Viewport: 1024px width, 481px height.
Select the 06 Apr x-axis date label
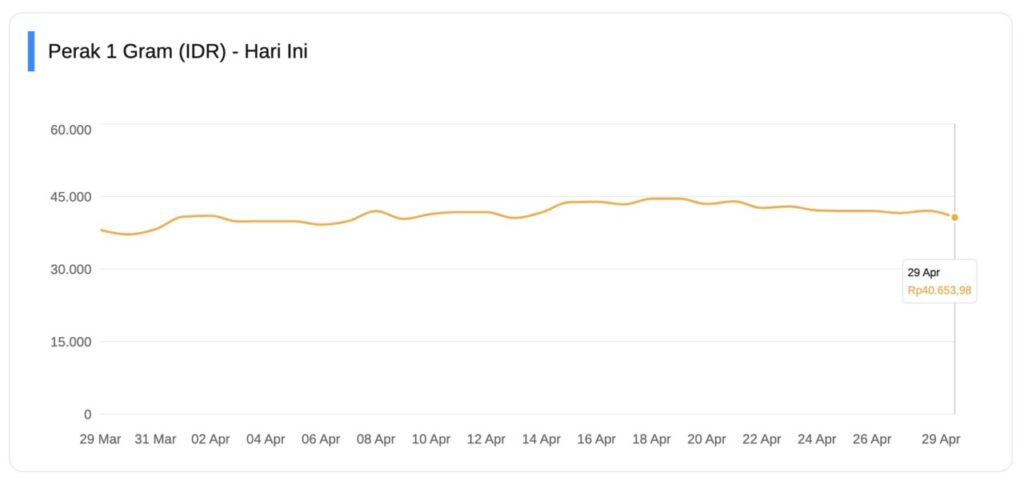(x=321, y=439)
